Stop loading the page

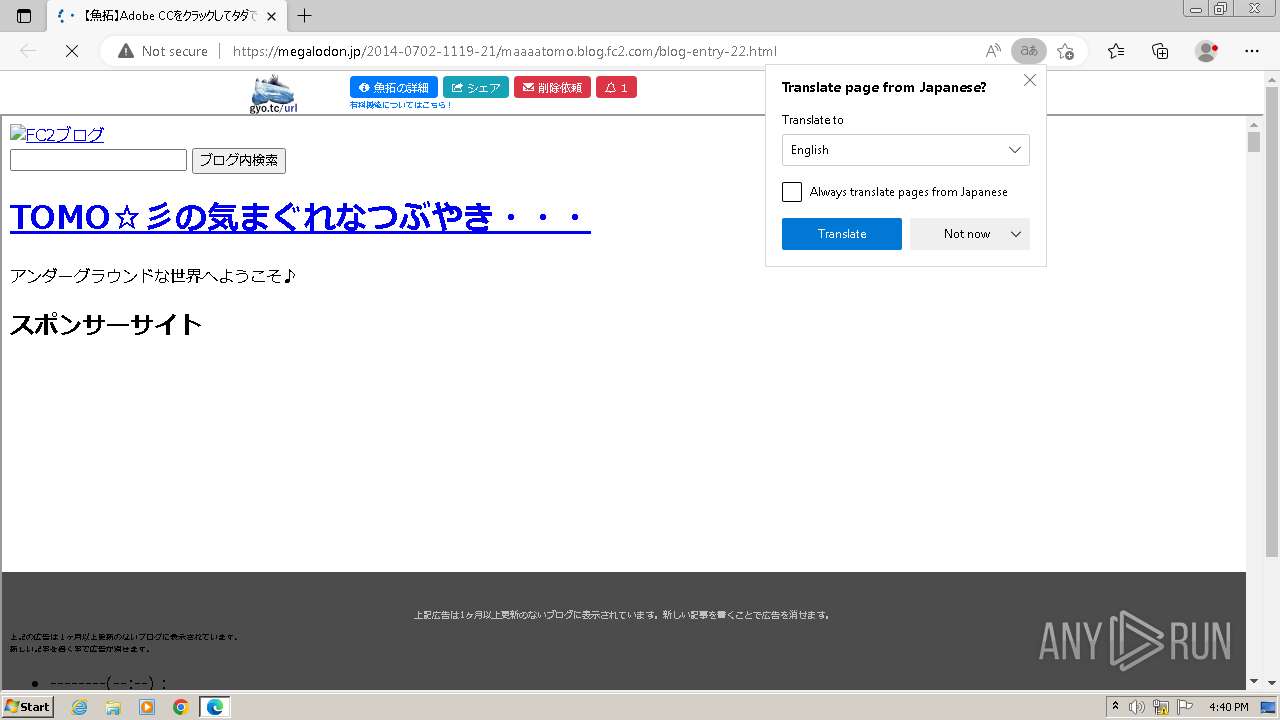tap(71, 51)
